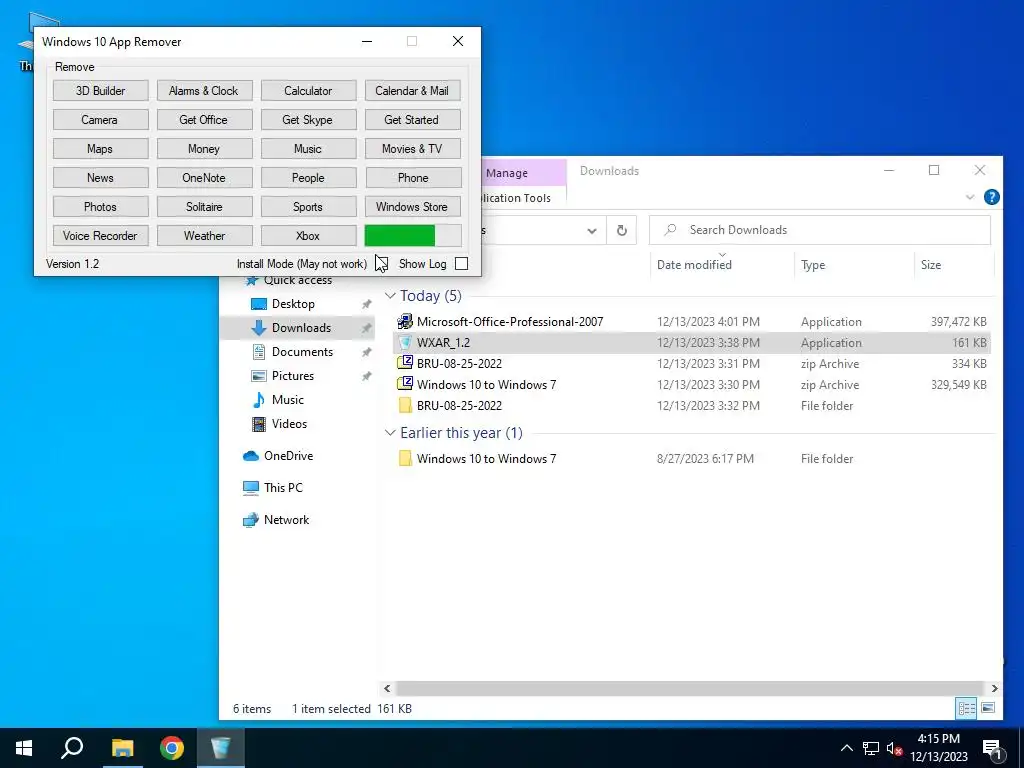Open Downloads in navigation pane
The width and height of the screenshot is (1024, 768).
pos(301,328)
